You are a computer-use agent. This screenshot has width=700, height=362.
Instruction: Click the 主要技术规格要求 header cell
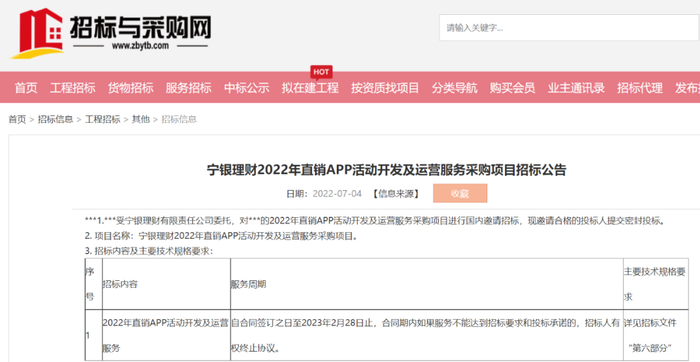click(x=656, y=284)
